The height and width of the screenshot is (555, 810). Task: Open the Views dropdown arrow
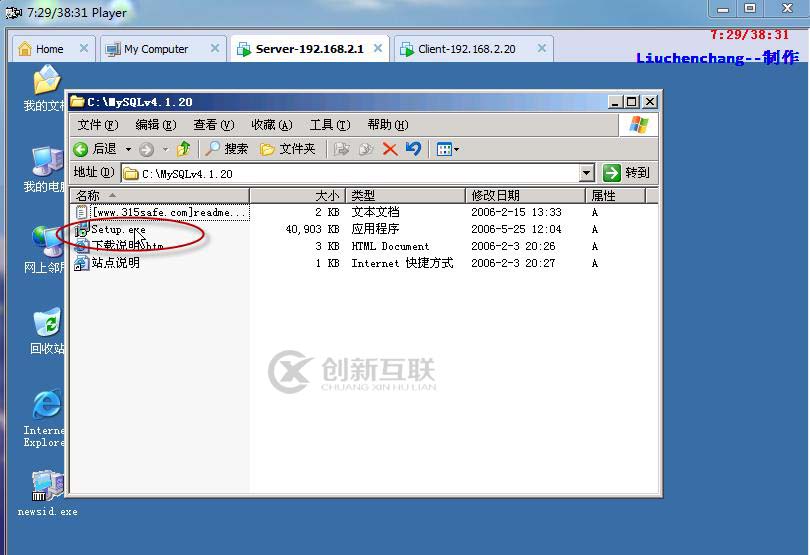click(x=457, y=150)
